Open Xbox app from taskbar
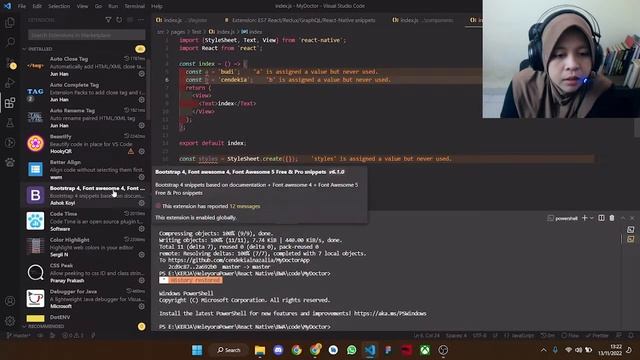This screenshot has width=640, height=360. pyautogui.click(x=425, y=350)
